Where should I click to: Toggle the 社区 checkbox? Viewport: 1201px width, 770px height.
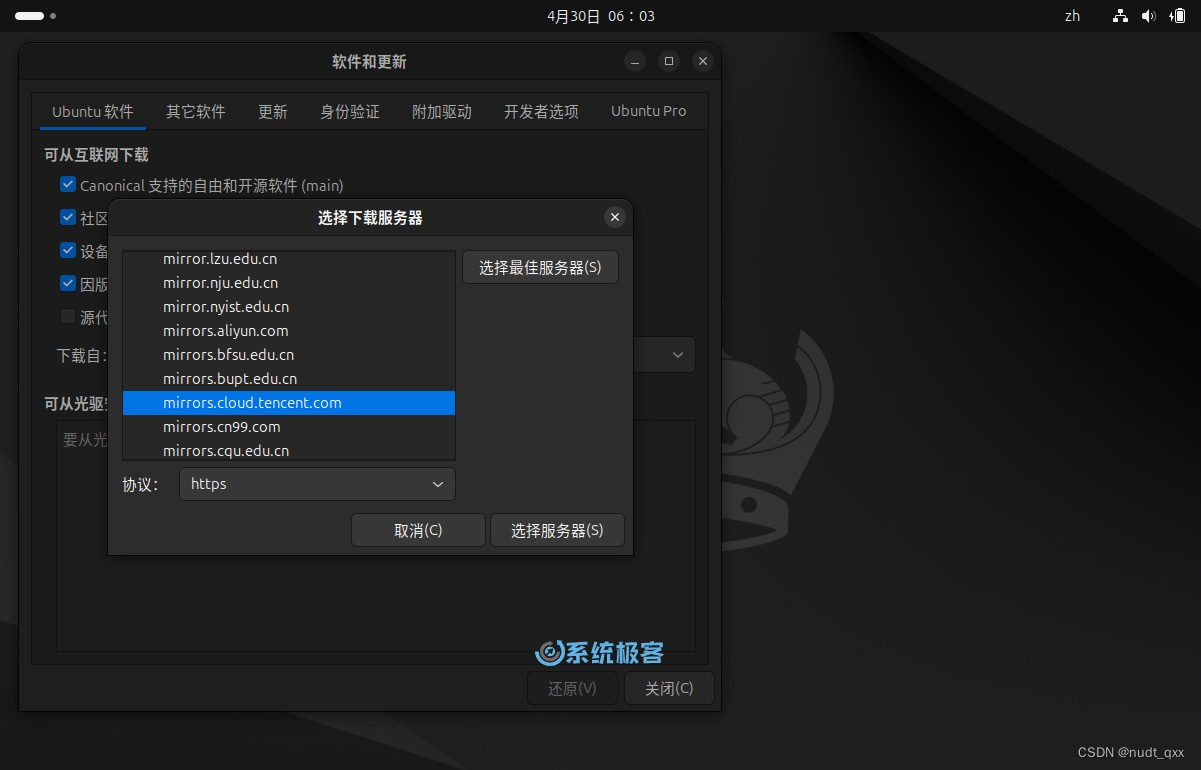pos(68,217)
